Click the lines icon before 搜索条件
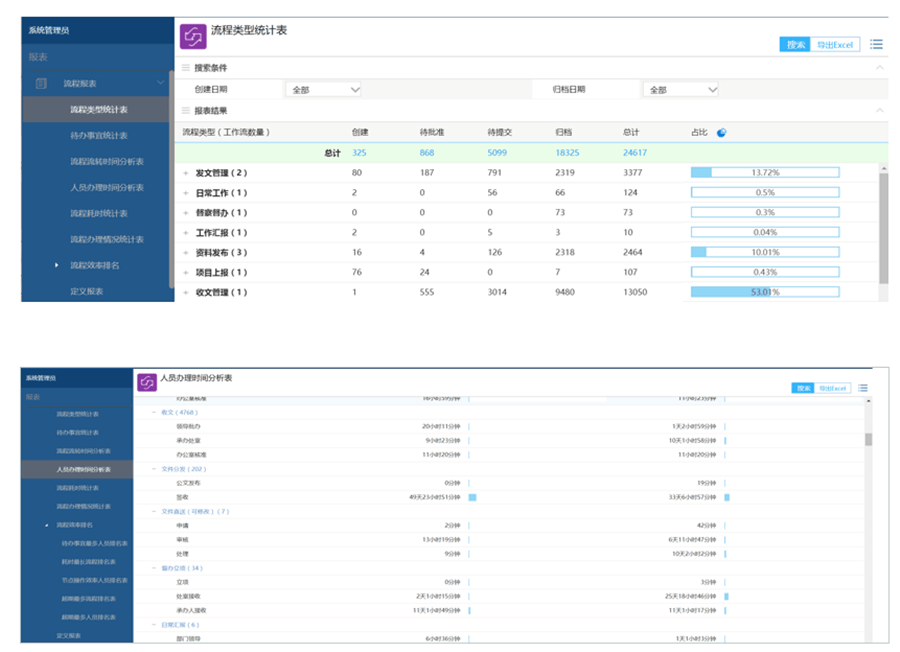The width and height of the screenshot is (900, 652). tap(185, 68)
